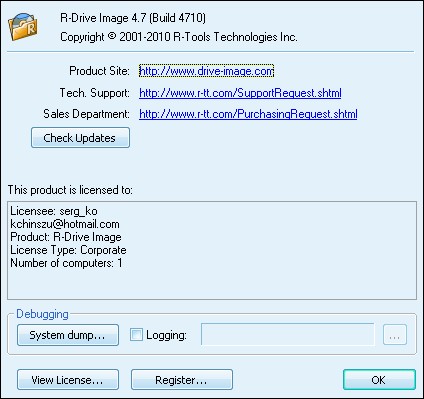
Task: Click the R-Drive Image folder icon
Action: pos(23,27)
